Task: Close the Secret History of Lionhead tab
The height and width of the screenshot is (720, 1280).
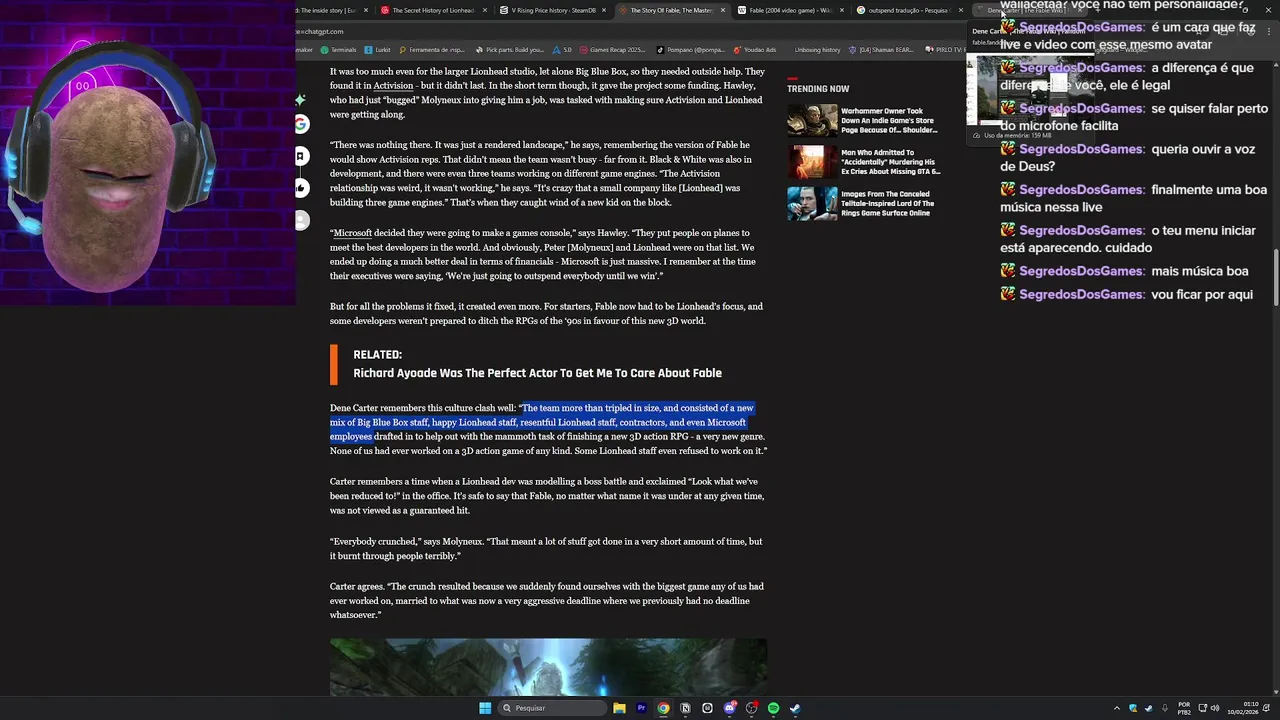Action: (485, 10)
